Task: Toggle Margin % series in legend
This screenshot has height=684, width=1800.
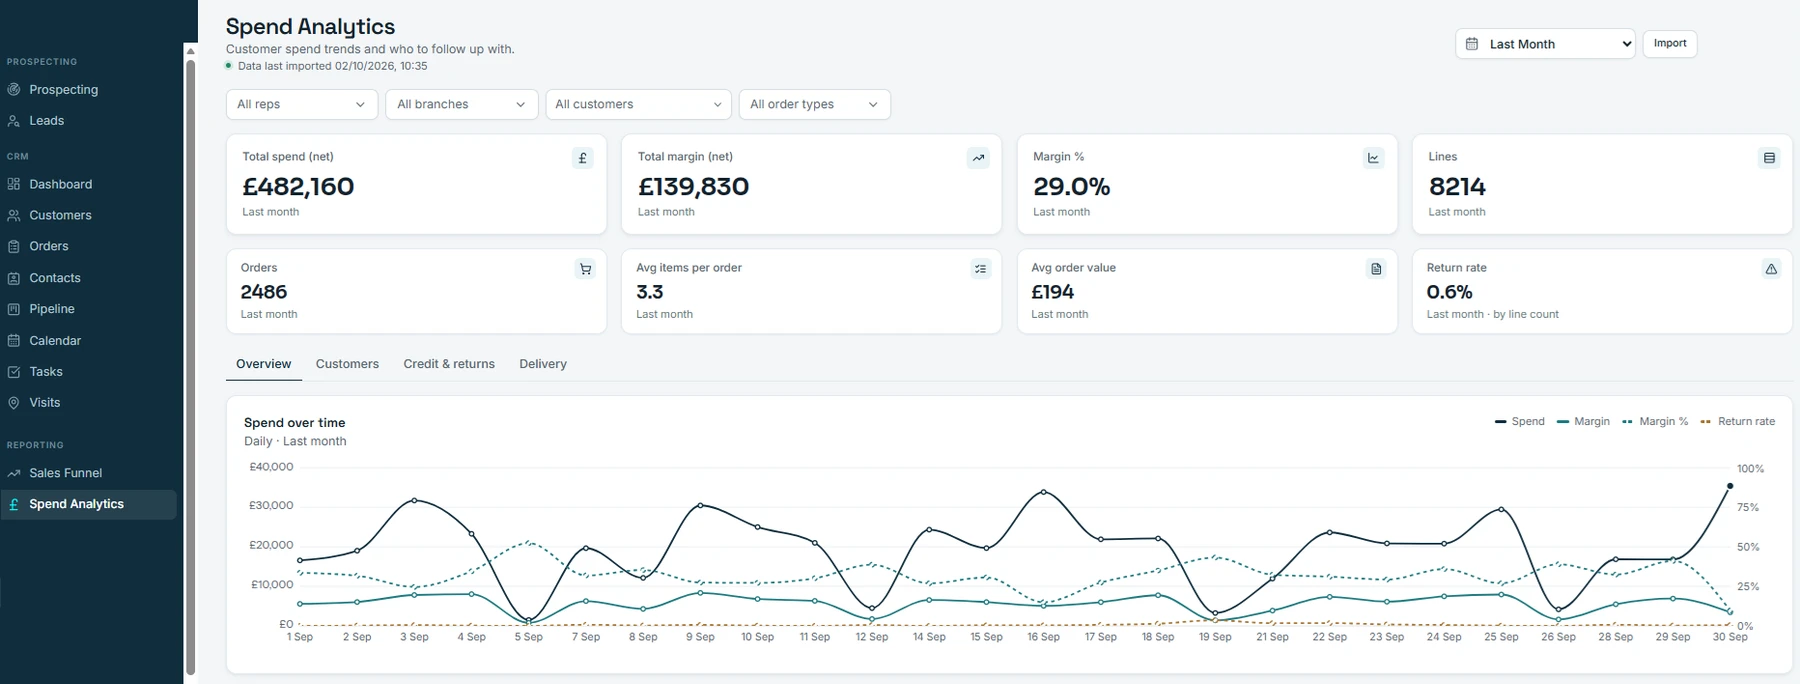Action: tap(1655, 422)
